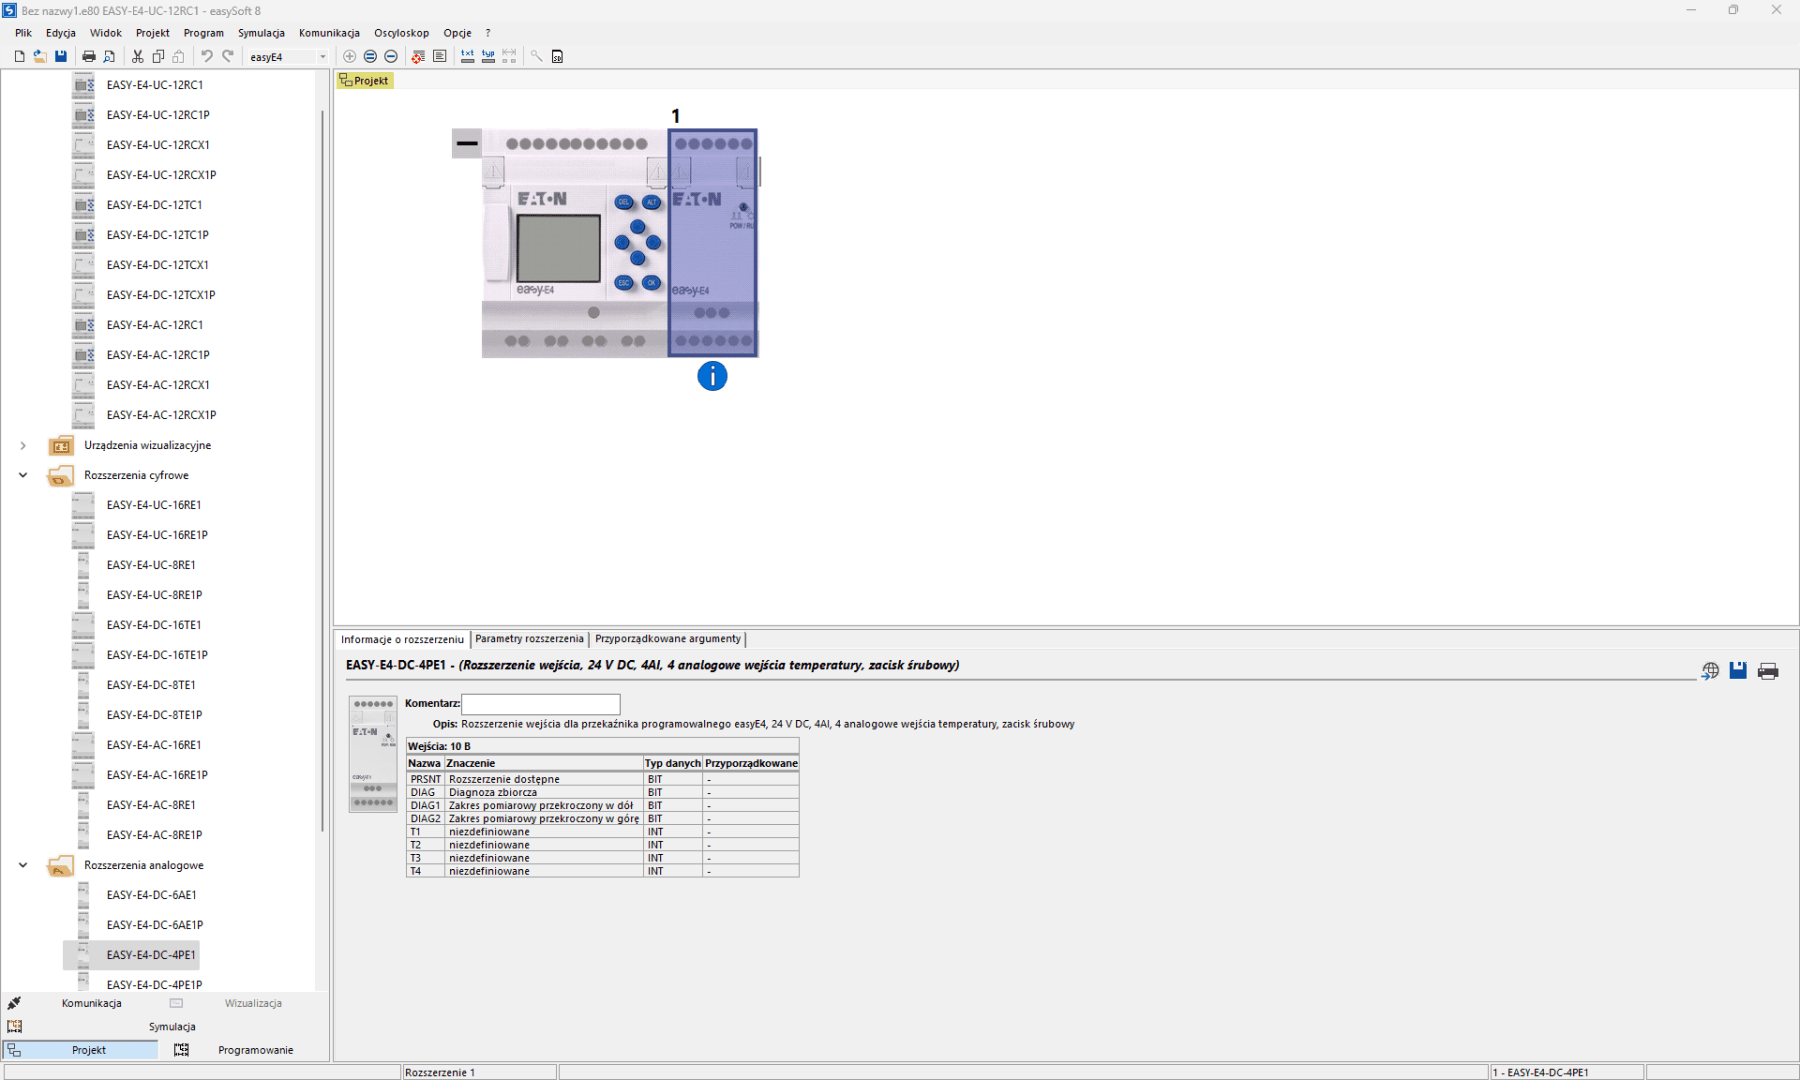Image resolution: width=1800 pixels, height=1080 pixels.
Task: Collapse the Rozszerzenia analogowe folder
Action: (23, 866)
